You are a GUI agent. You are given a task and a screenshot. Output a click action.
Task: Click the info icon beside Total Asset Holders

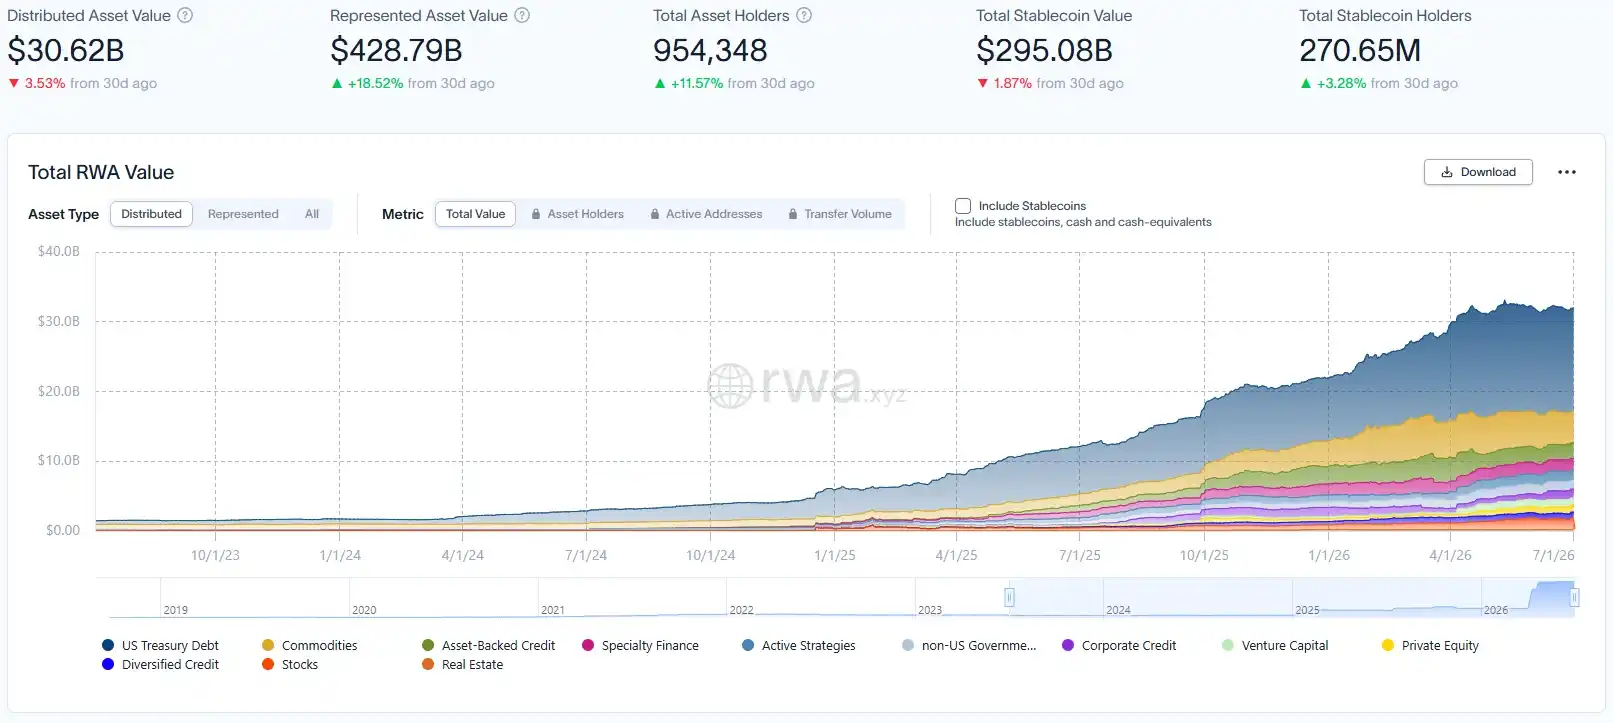[x=804, y=16]
